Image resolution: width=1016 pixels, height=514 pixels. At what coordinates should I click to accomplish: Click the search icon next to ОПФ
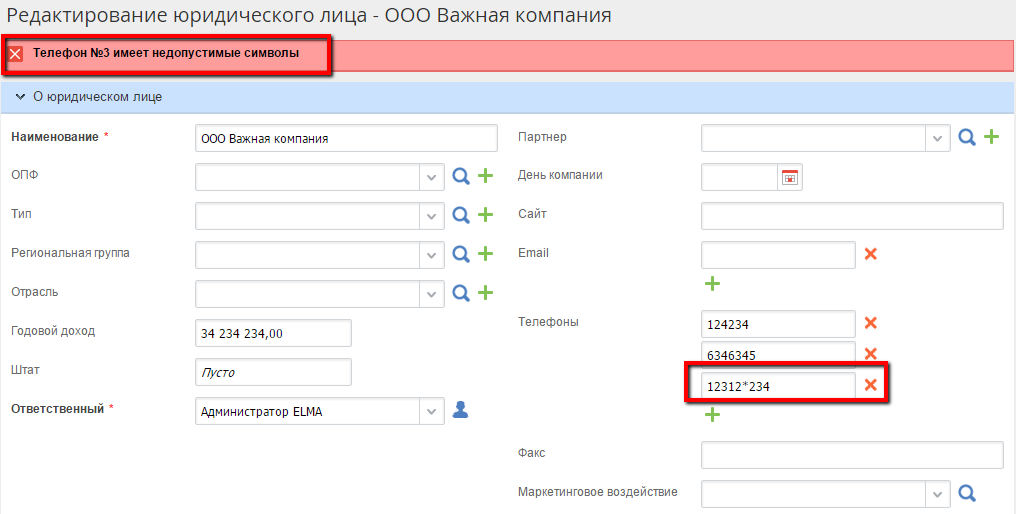(x=460, y=176)
